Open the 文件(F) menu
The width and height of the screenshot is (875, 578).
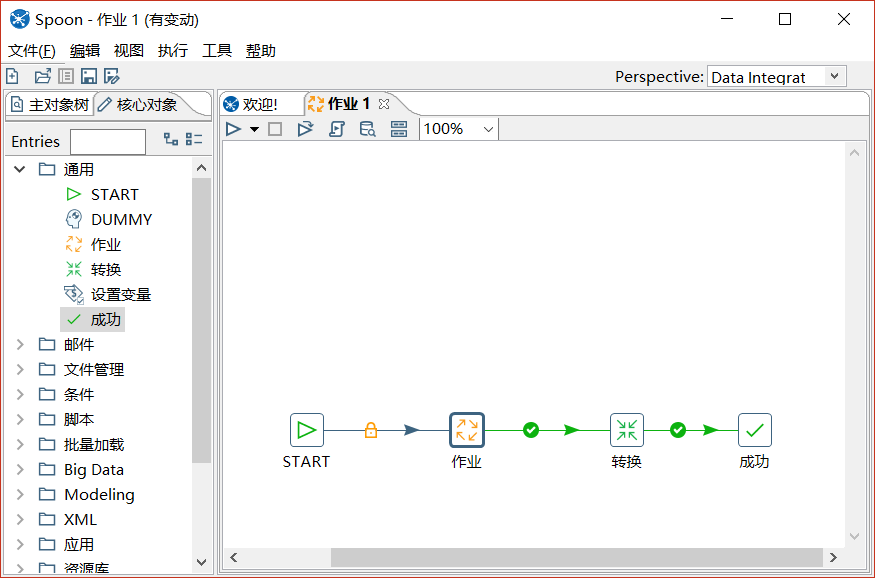click(32, 51)
